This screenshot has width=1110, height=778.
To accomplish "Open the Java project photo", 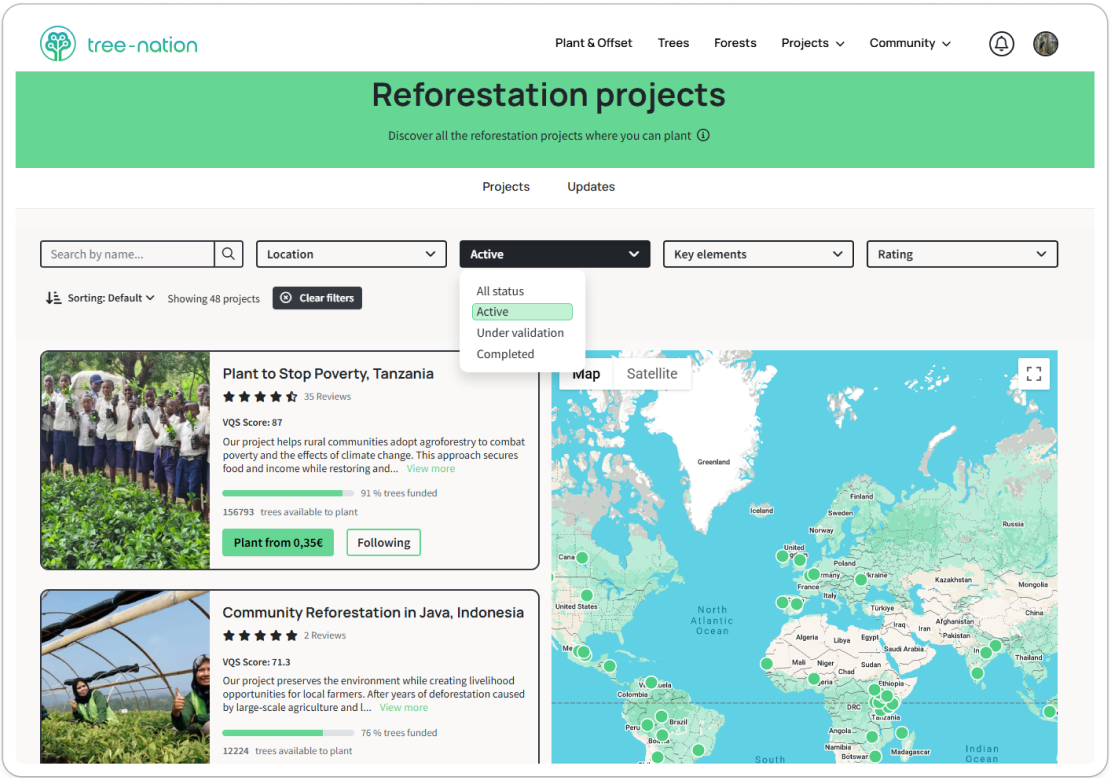I will click(x=125, y=677).
